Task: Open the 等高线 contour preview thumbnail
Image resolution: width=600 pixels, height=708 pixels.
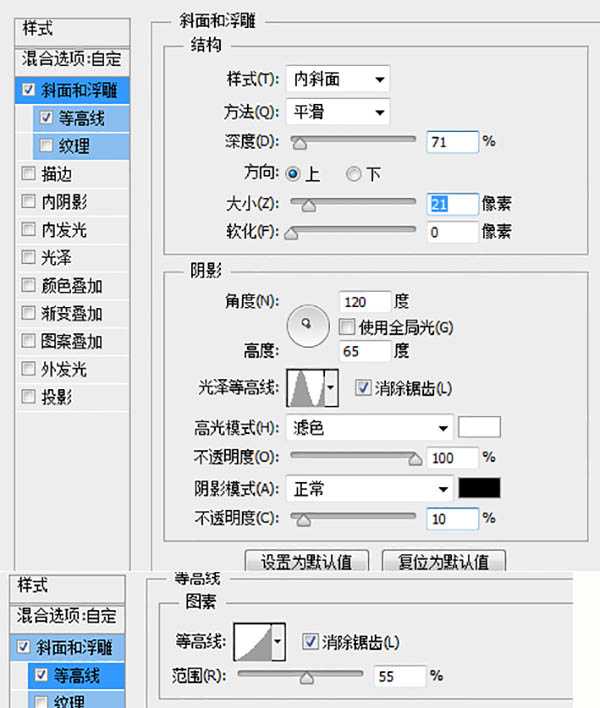Action: (253, 642)
